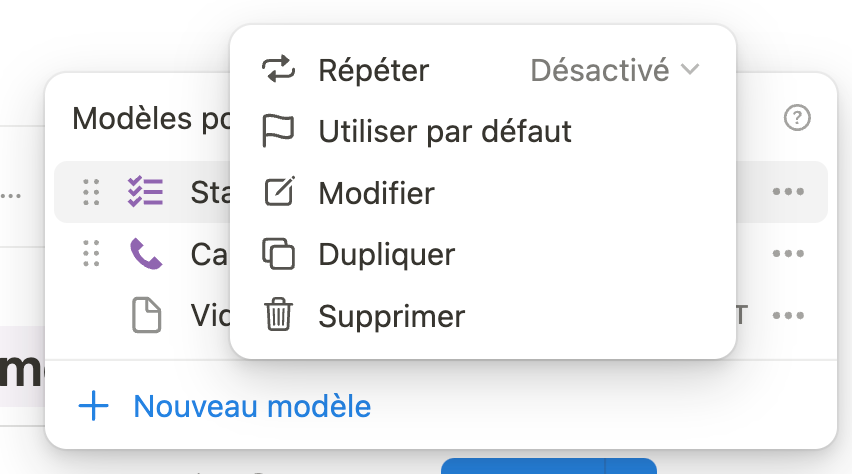The height and width of the screenshot is (474, 852).
Task: Click the blank page template icon
Action: pos(146,316)
